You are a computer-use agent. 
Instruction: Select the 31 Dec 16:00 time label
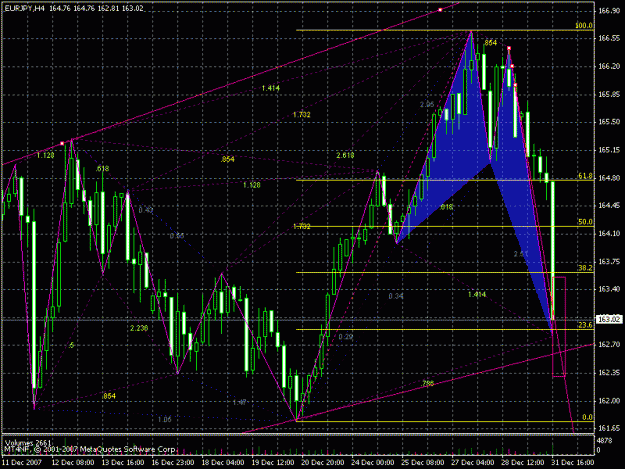click(x=572, y=462)
